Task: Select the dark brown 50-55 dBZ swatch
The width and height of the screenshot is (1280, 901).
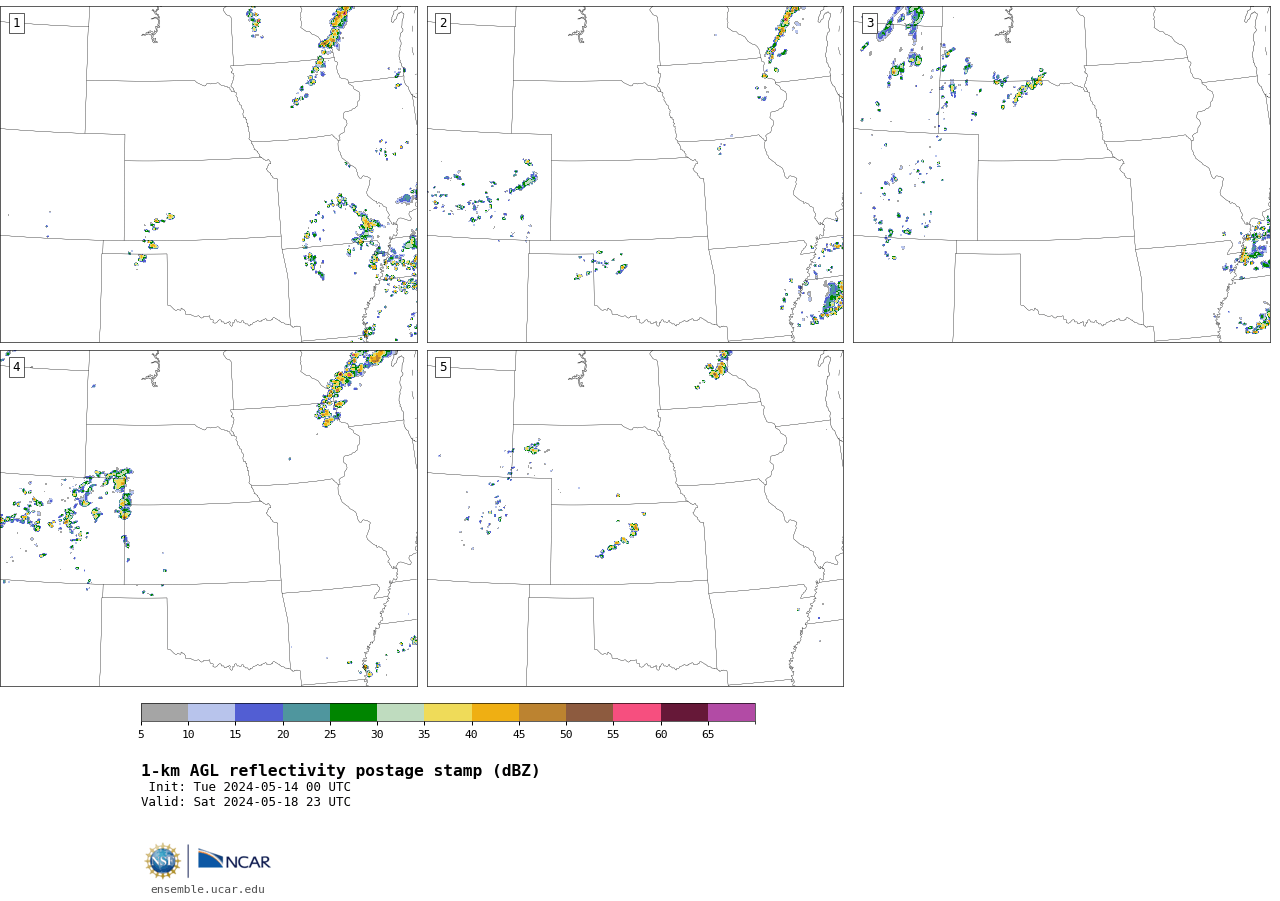Action: (x=589, y=713)
